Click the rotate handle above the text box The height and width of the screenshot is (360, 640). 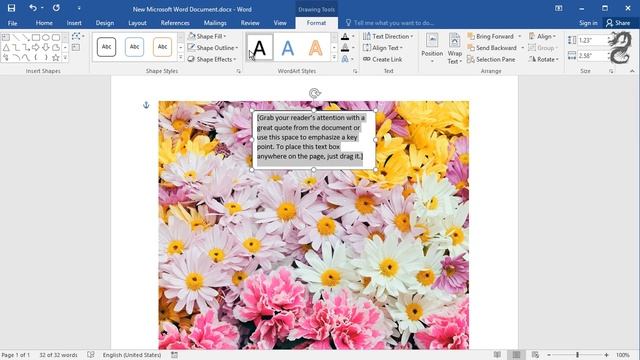point(314,93)
